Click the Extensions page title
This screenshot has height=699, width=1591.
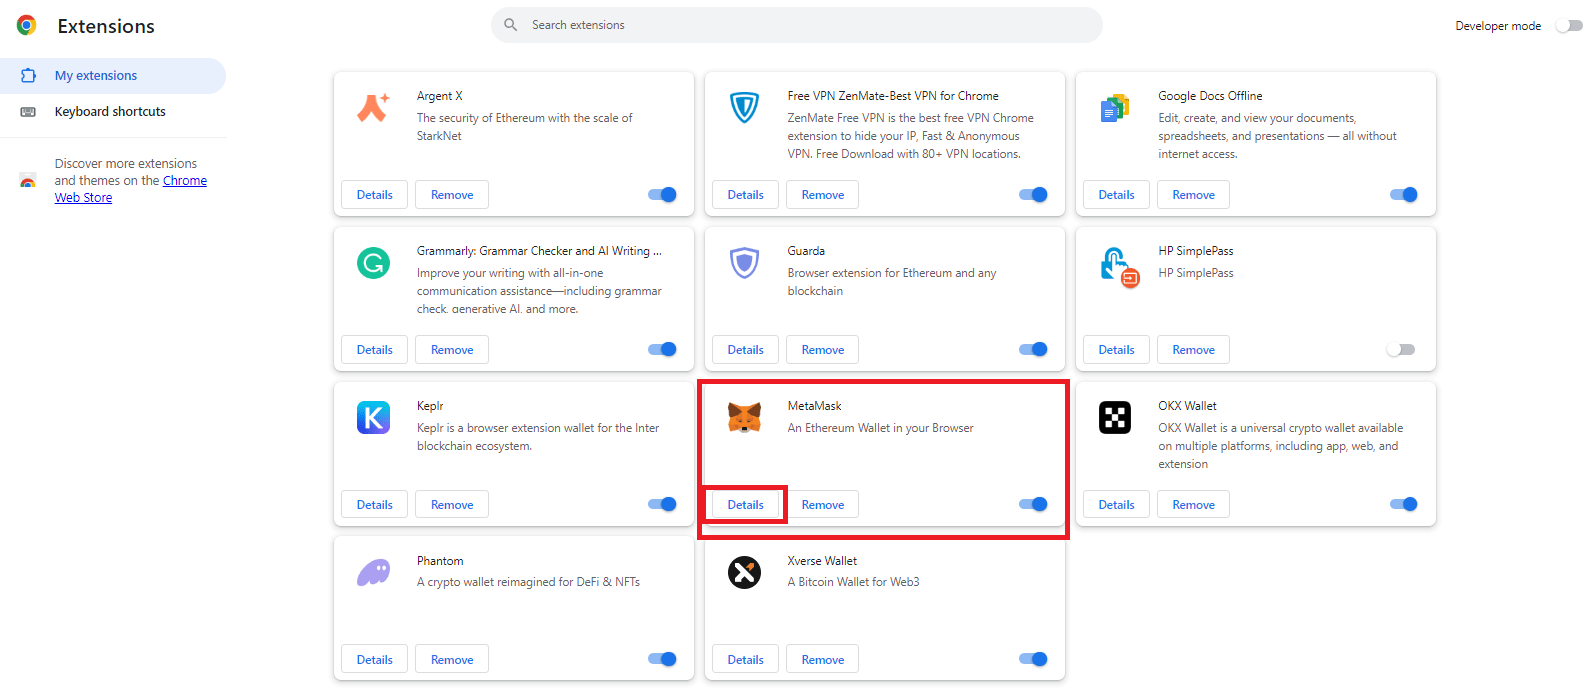coord(106,26)
